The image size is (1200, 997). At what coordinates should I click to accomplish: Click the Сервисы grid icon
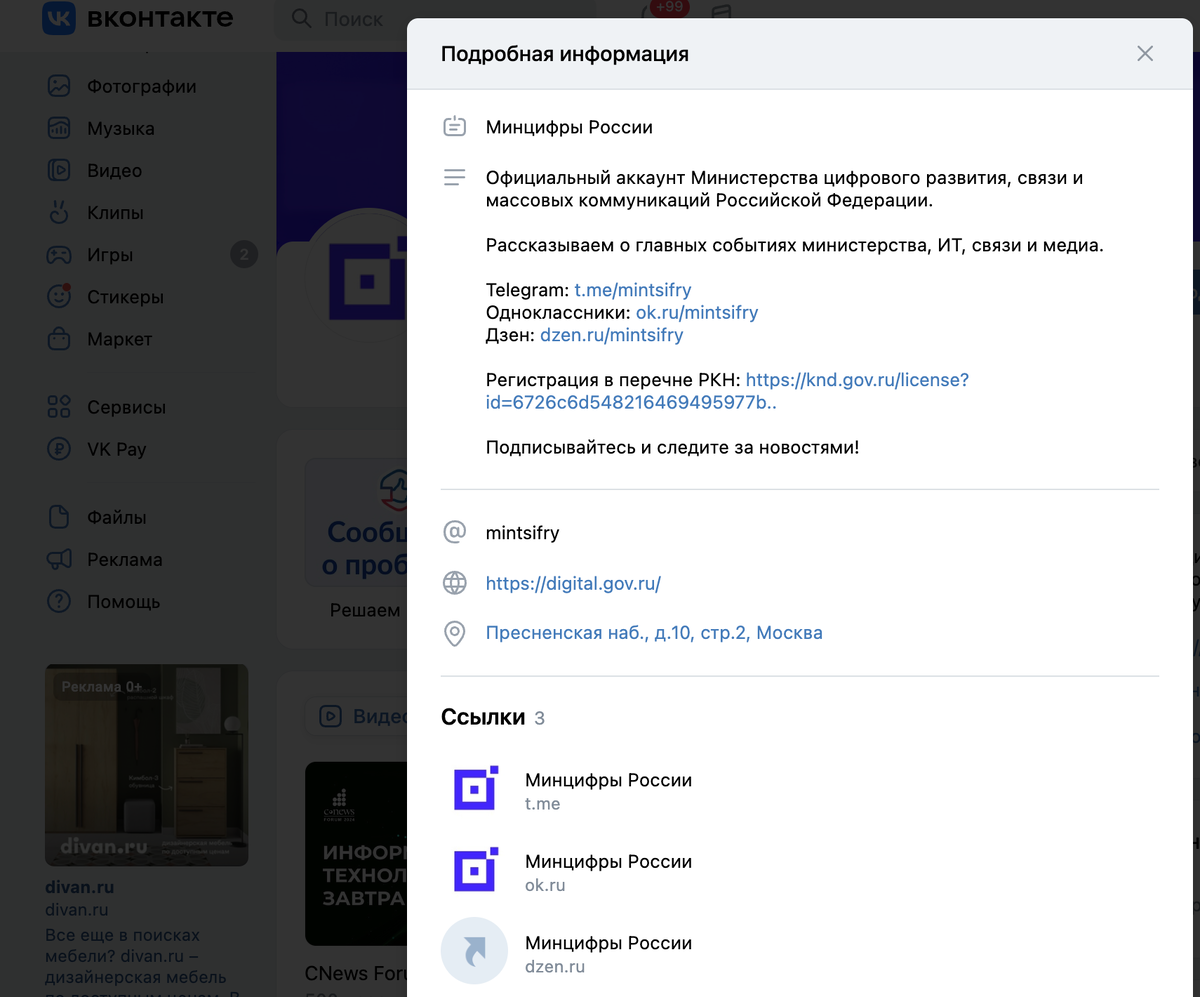[x=59, y=407]
